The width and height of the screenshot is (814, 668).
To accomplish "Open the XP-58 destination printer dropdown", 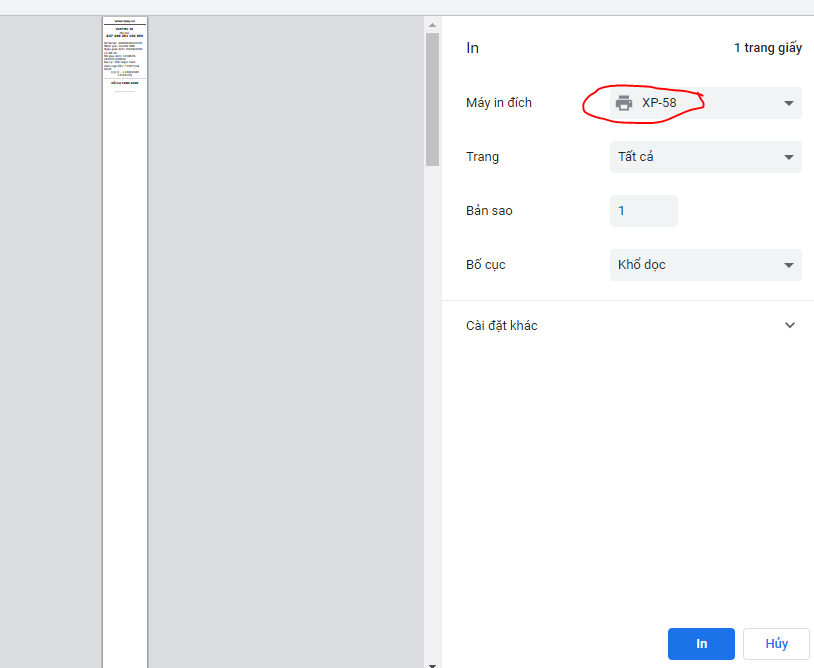I will 705,103.
